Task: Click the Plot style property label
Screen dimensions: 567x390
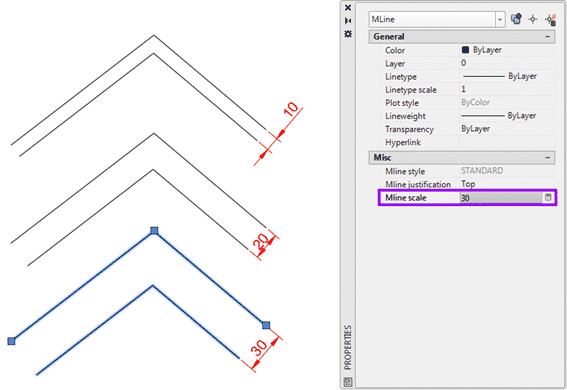Action: (402, 103)
